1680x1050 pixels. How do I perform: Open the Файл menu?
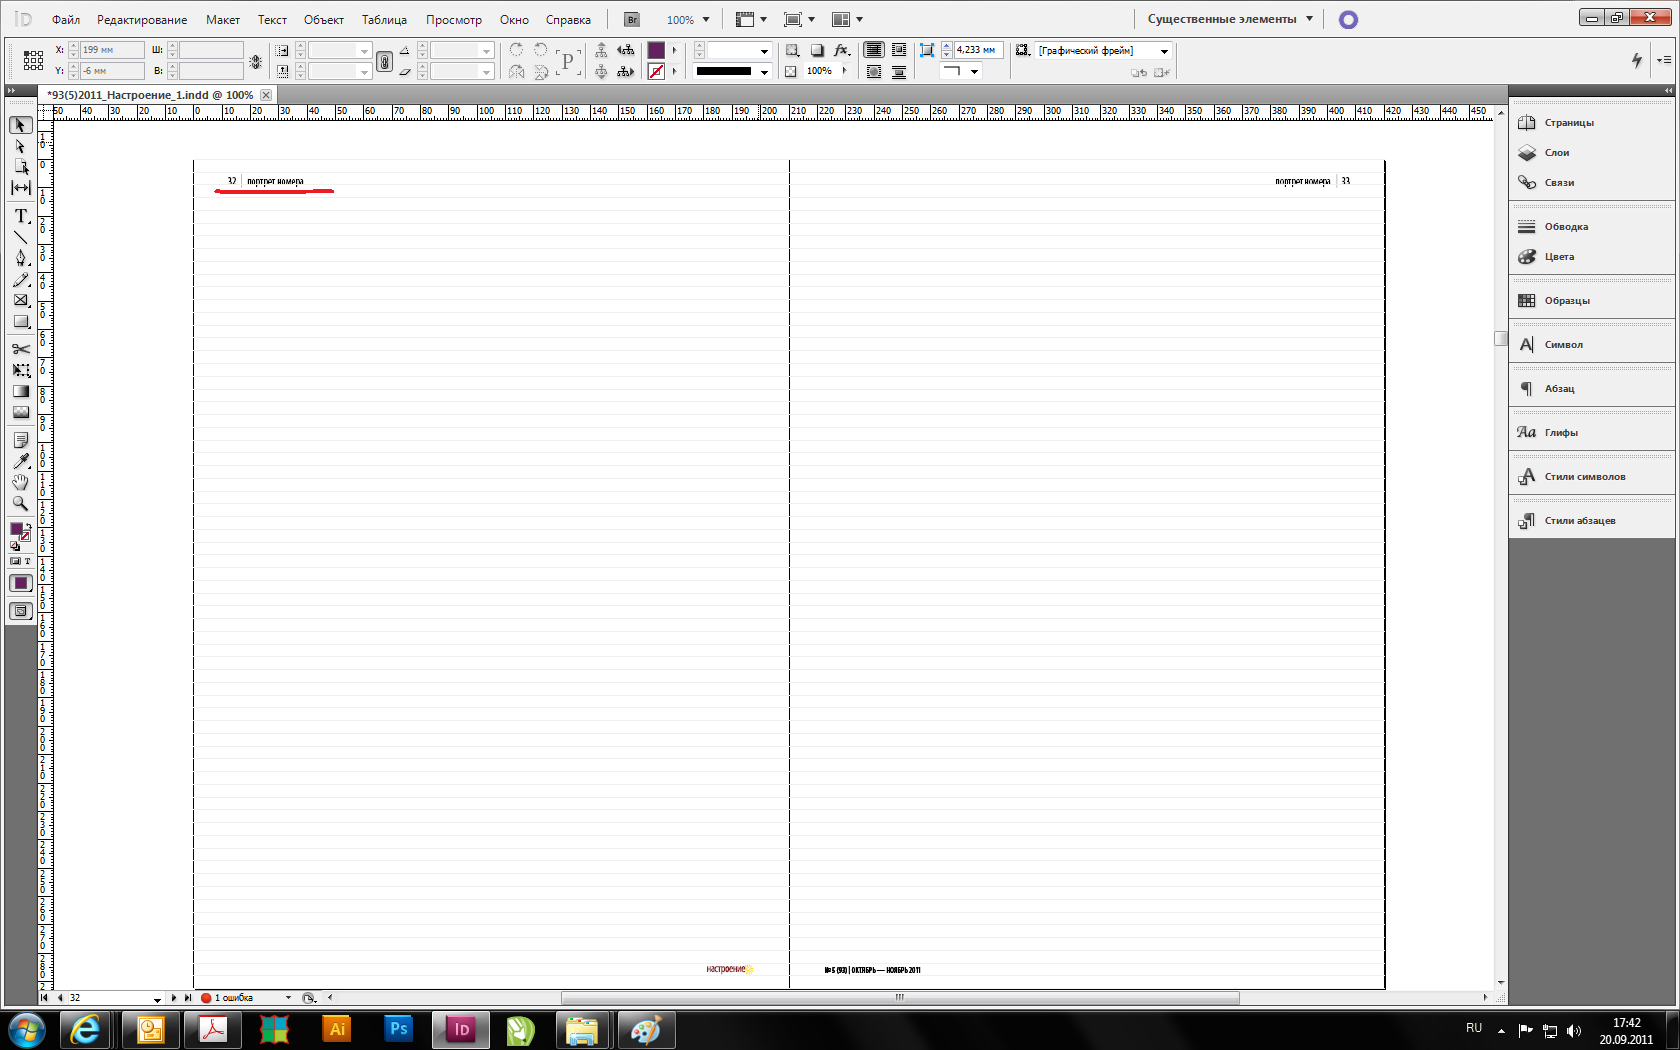coord(66,19)
